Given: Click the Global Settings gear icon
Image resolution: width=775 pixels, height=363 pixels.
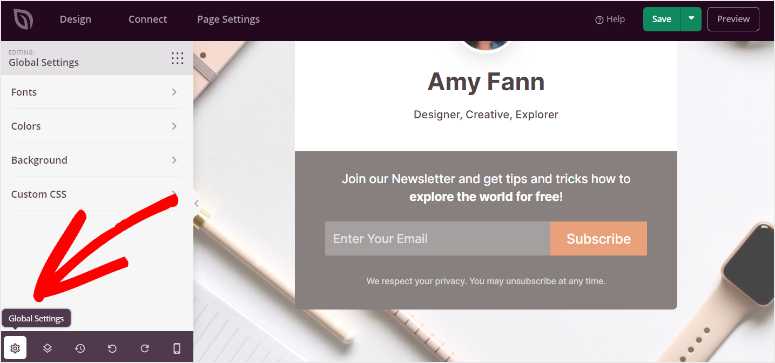Looking at the screenshot, I should [x=15, y=348].
